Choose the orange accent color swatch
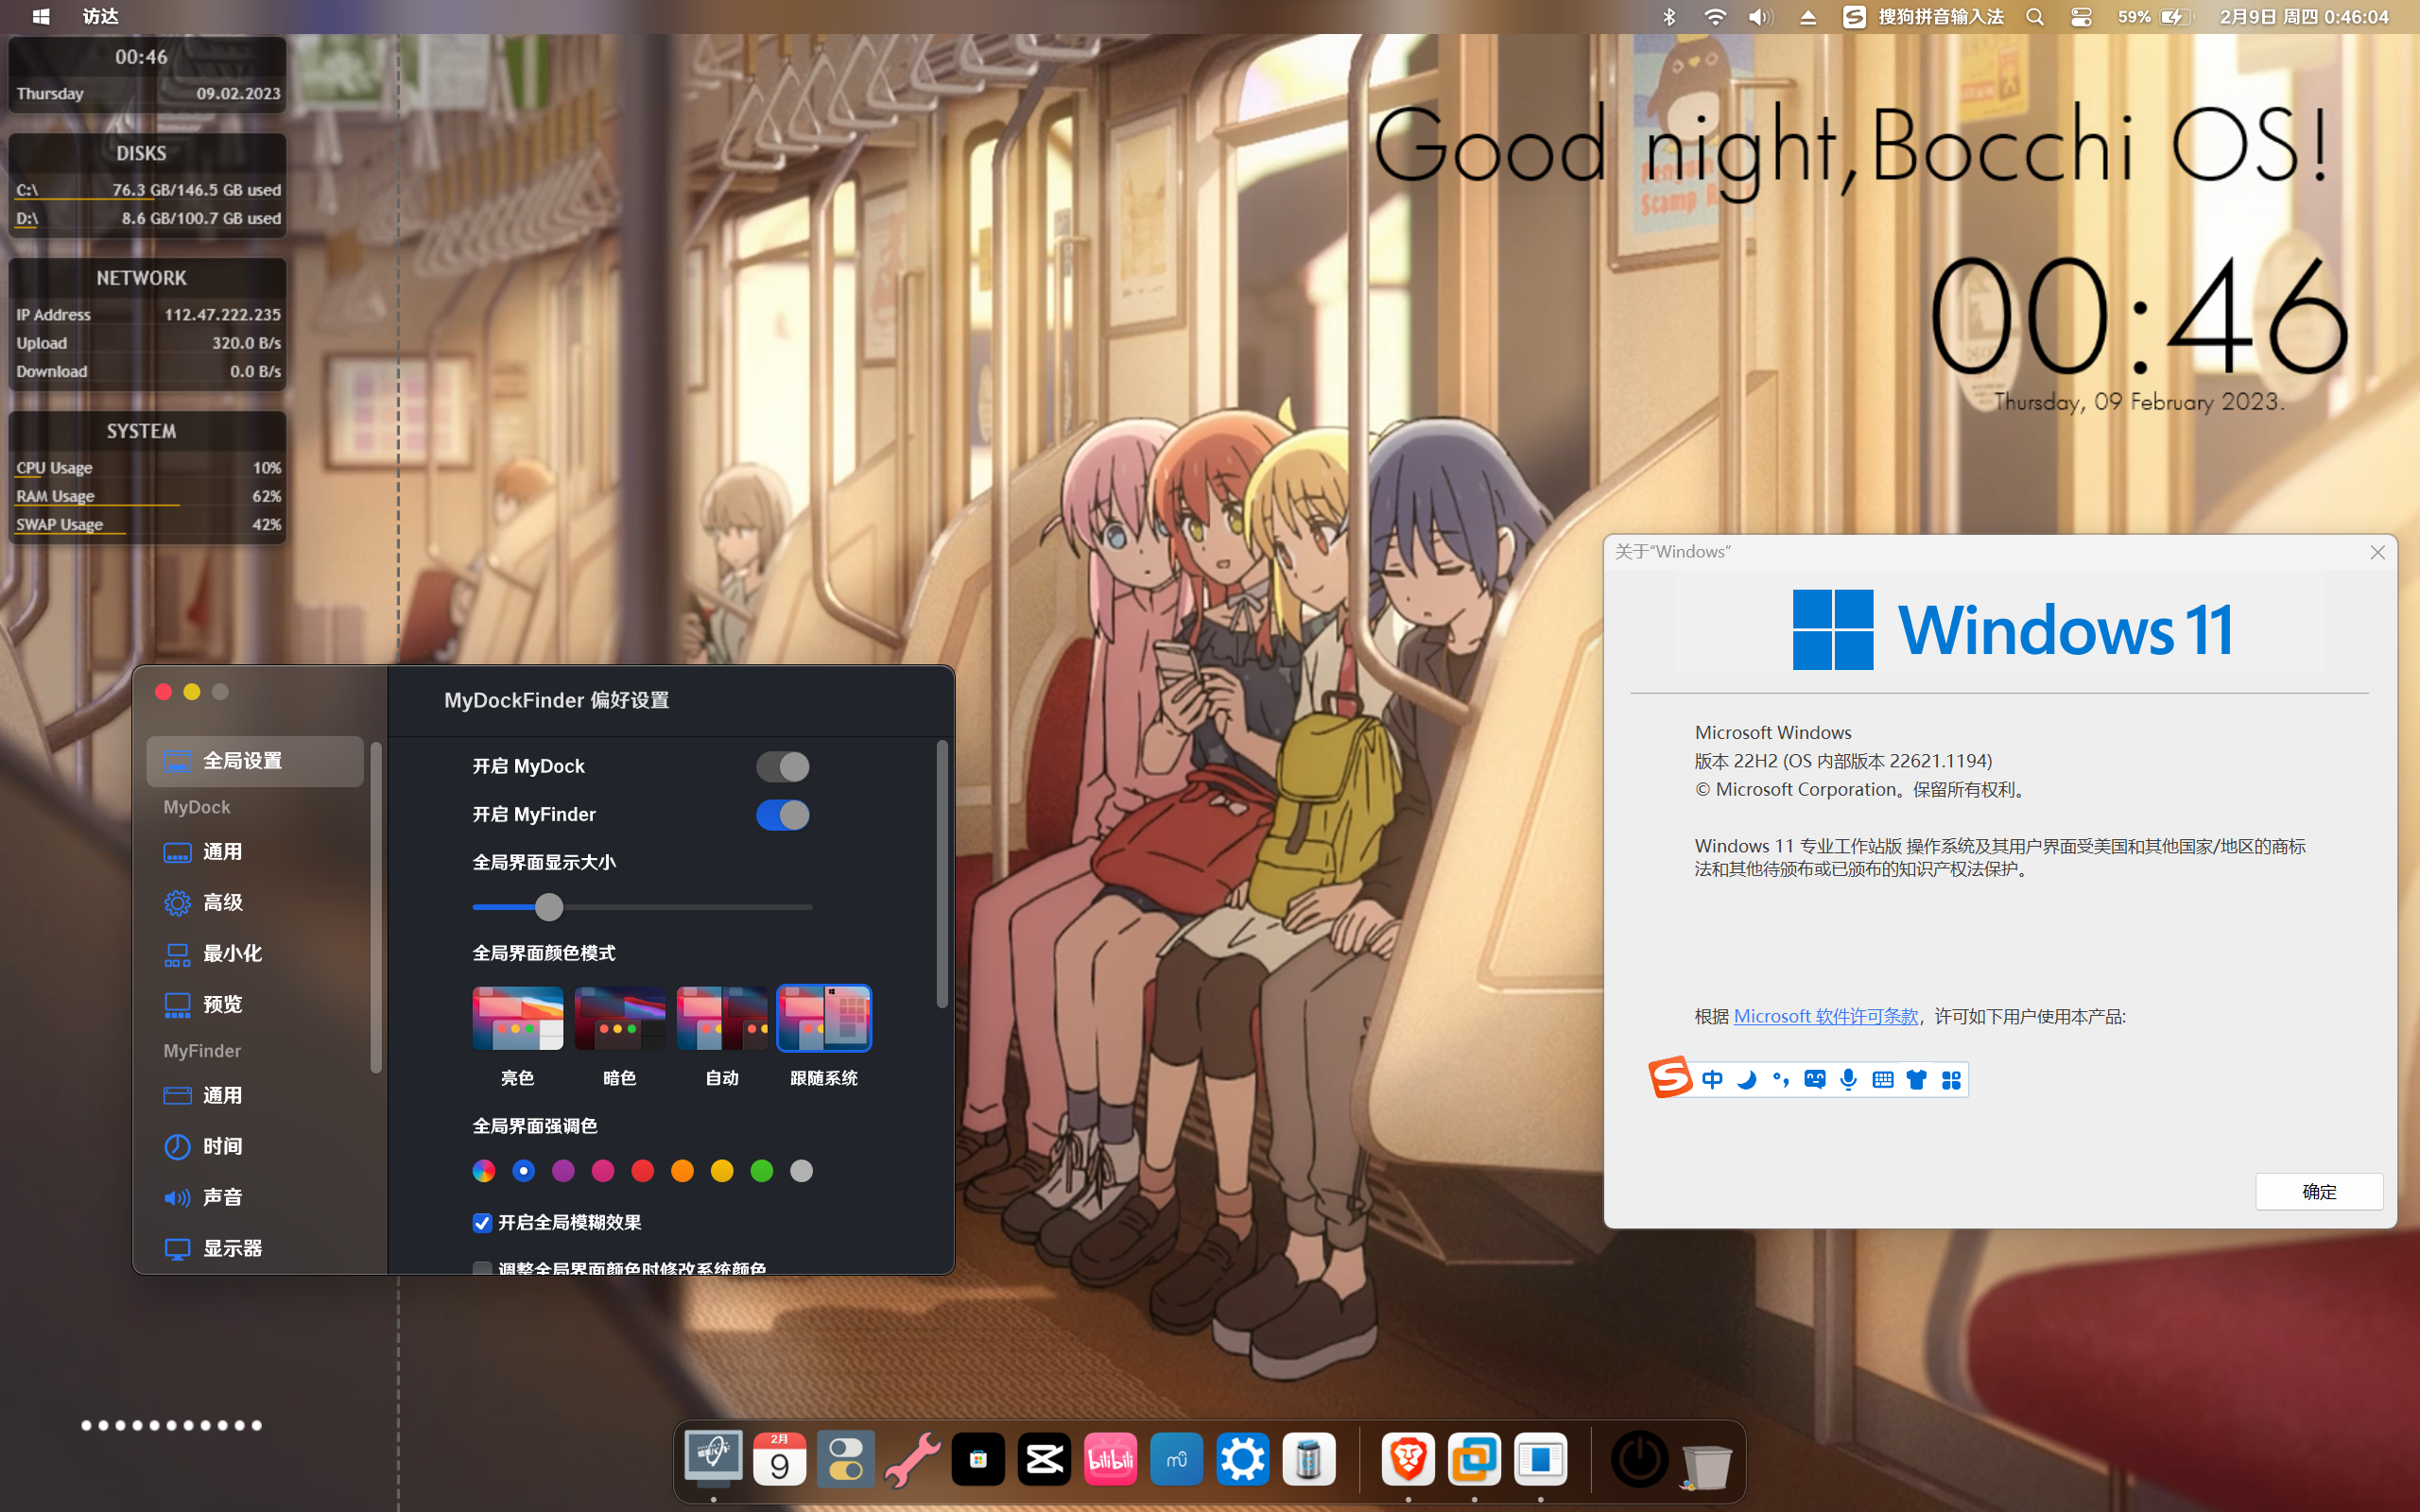Viewport: 2420px width, 1512px height. (x=682, y=1171)
